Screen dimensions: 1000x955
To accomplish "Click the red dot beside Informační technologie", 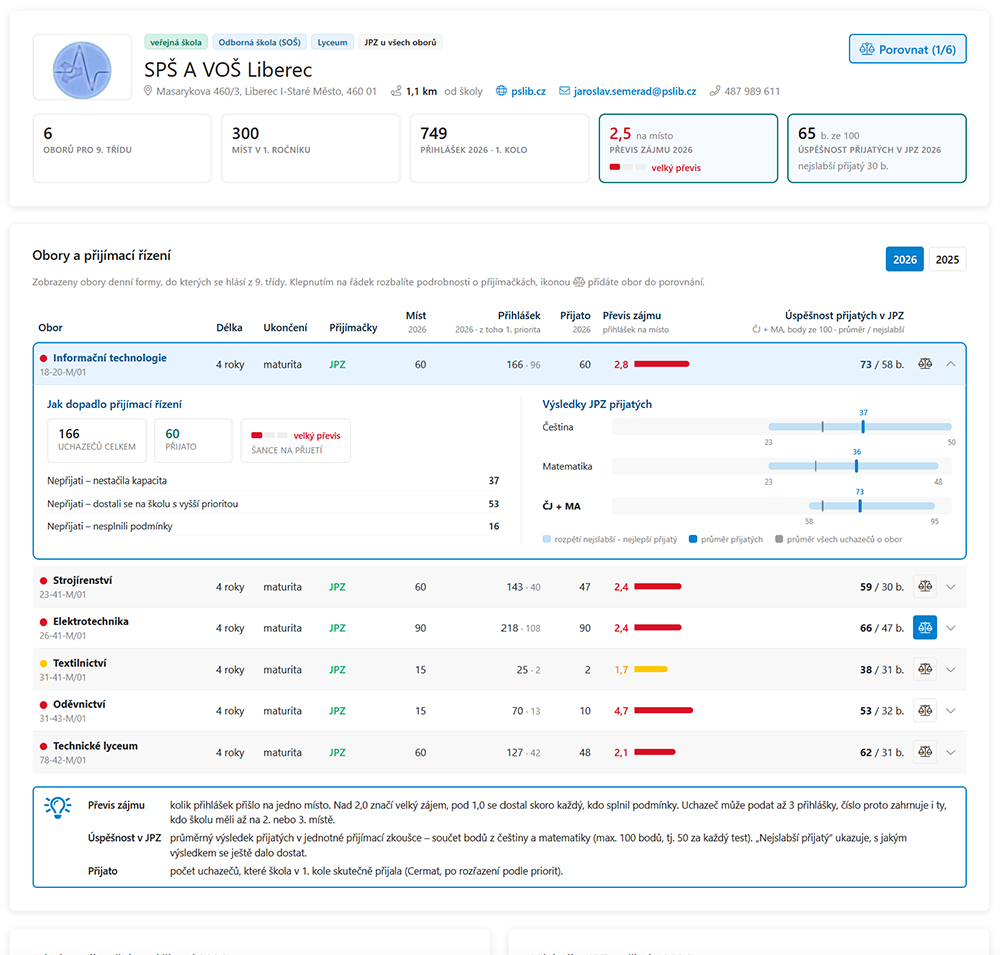I will point(43,359).
